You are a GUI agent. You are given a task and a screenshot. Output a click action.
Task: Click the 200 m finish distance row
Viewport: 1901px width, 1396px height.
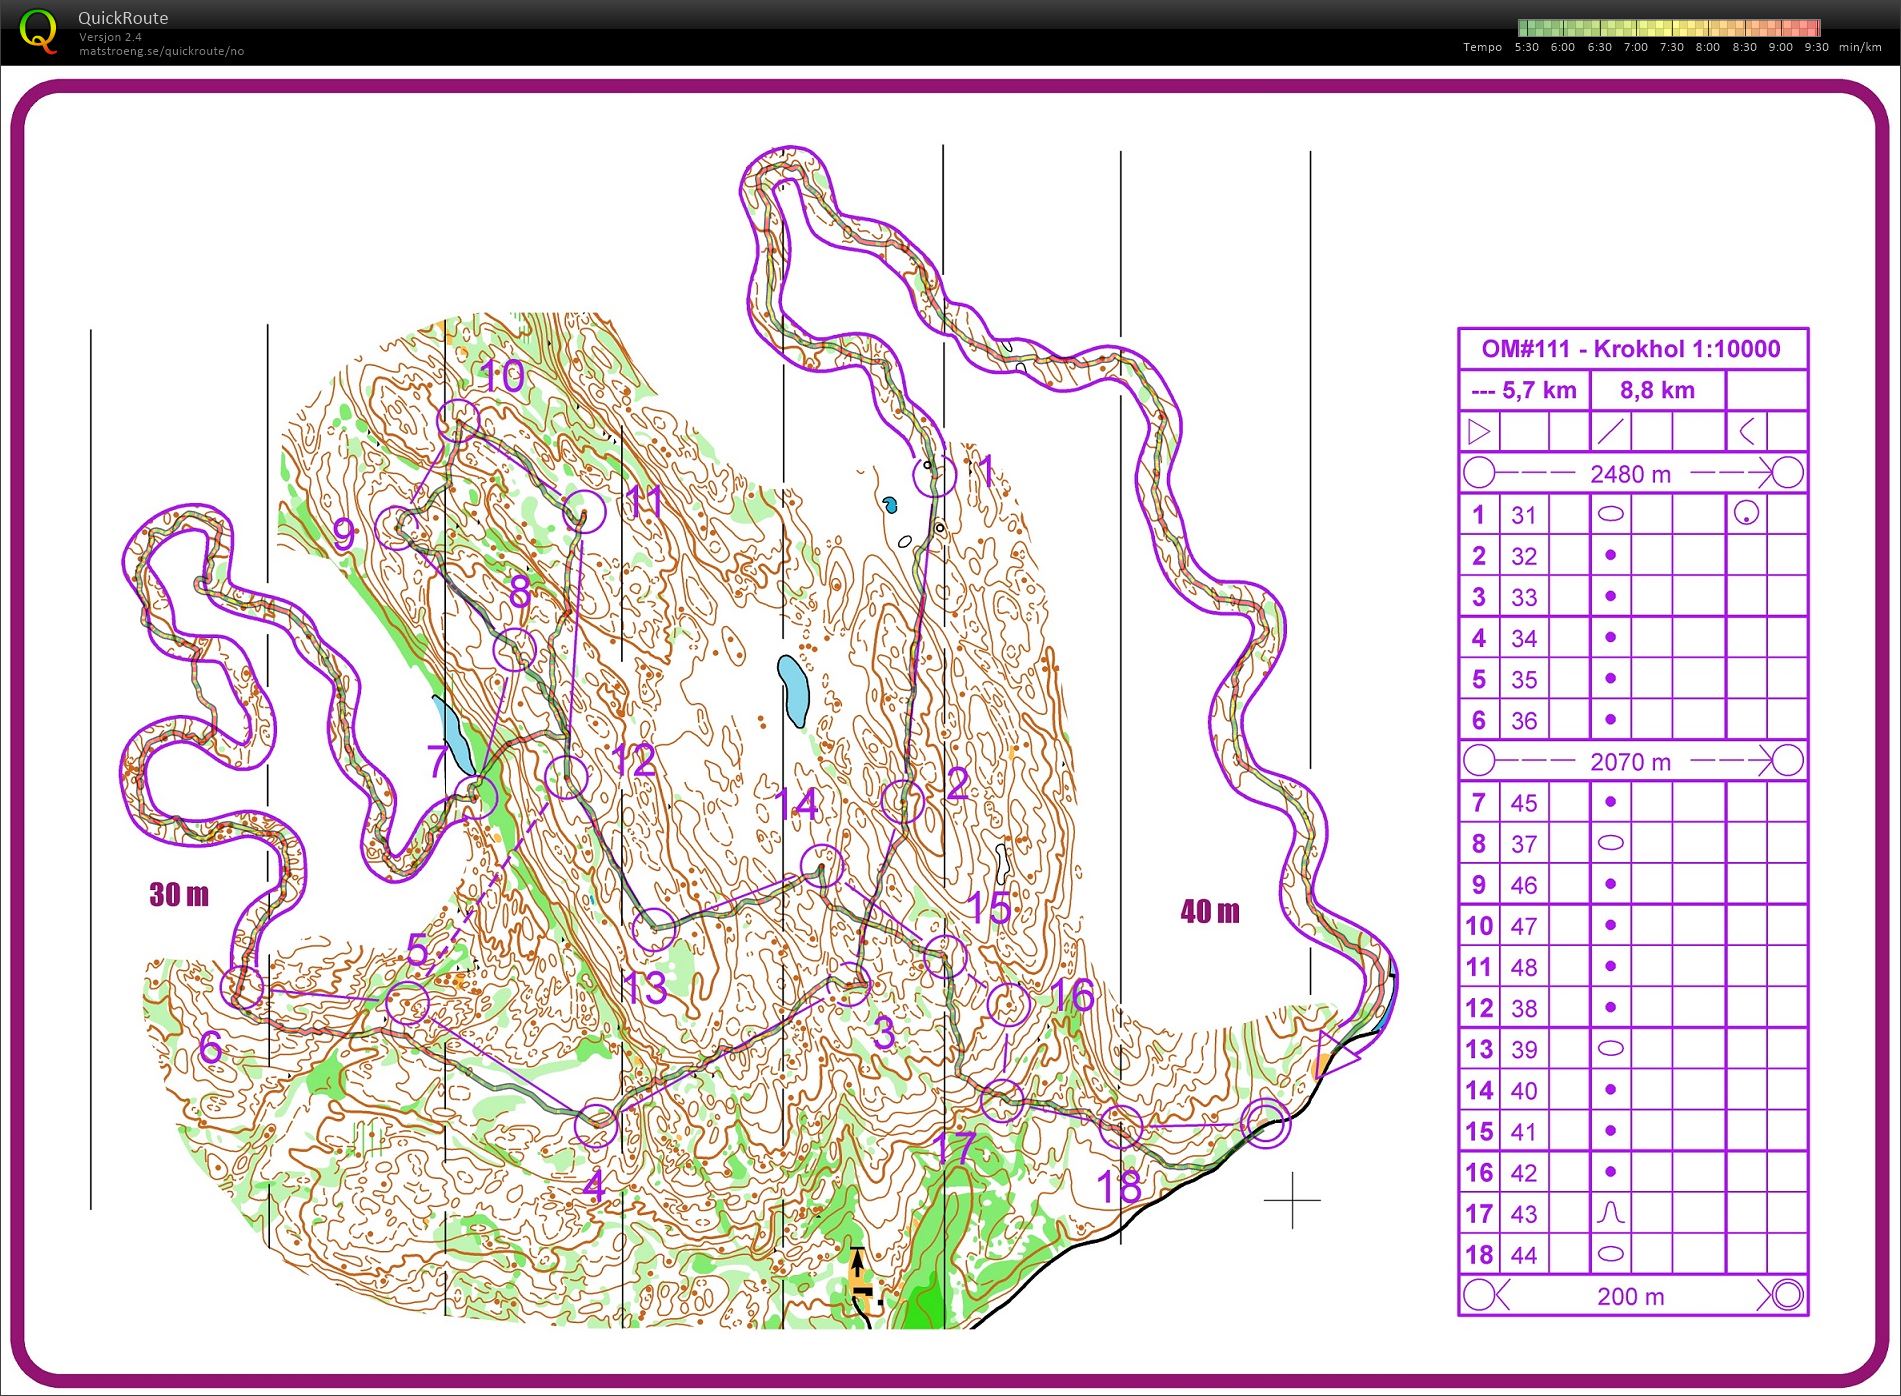(1633, 1296)
